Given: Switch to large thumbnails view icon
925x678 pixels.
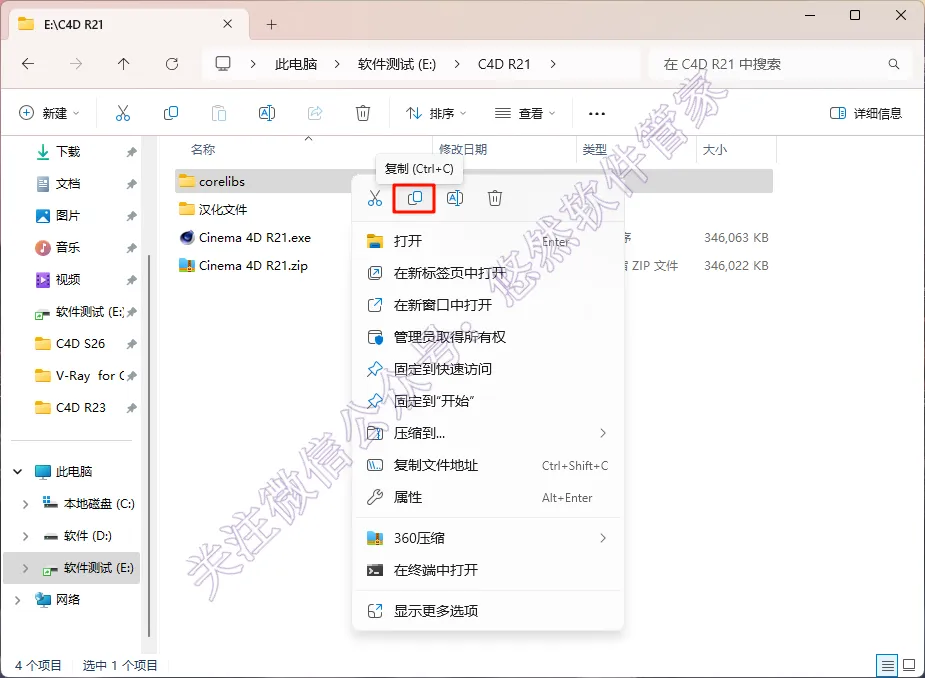Looking at the screenshot, I should (x=910, y=666).
